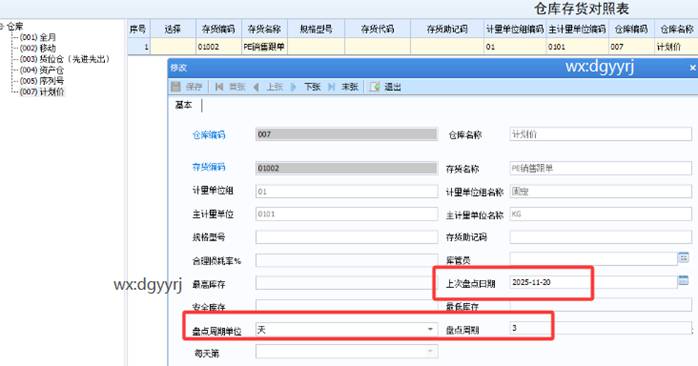Click the 存货编码 column header in grid
This screenshot has height=366, width=698.
(x=218, y=29)
